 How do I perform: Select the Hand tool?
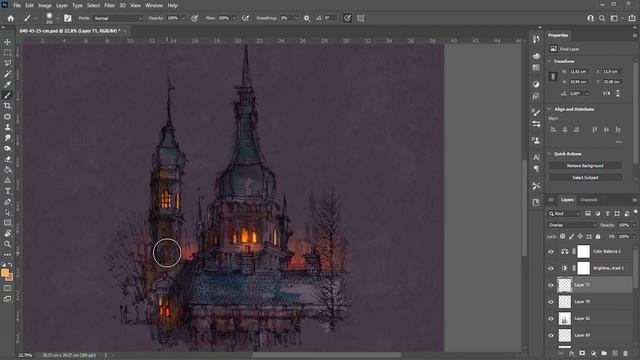pyautogui.click(x=7, y=233)
